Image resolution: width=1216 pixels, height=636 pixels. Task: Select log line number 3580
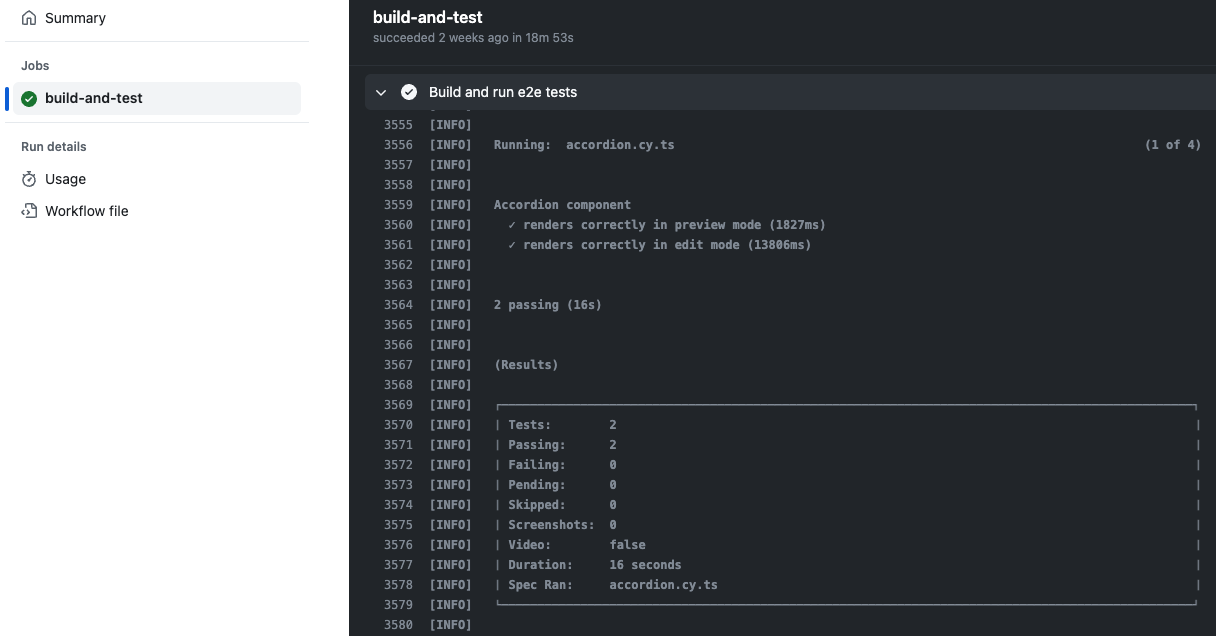tap(398, 625)
